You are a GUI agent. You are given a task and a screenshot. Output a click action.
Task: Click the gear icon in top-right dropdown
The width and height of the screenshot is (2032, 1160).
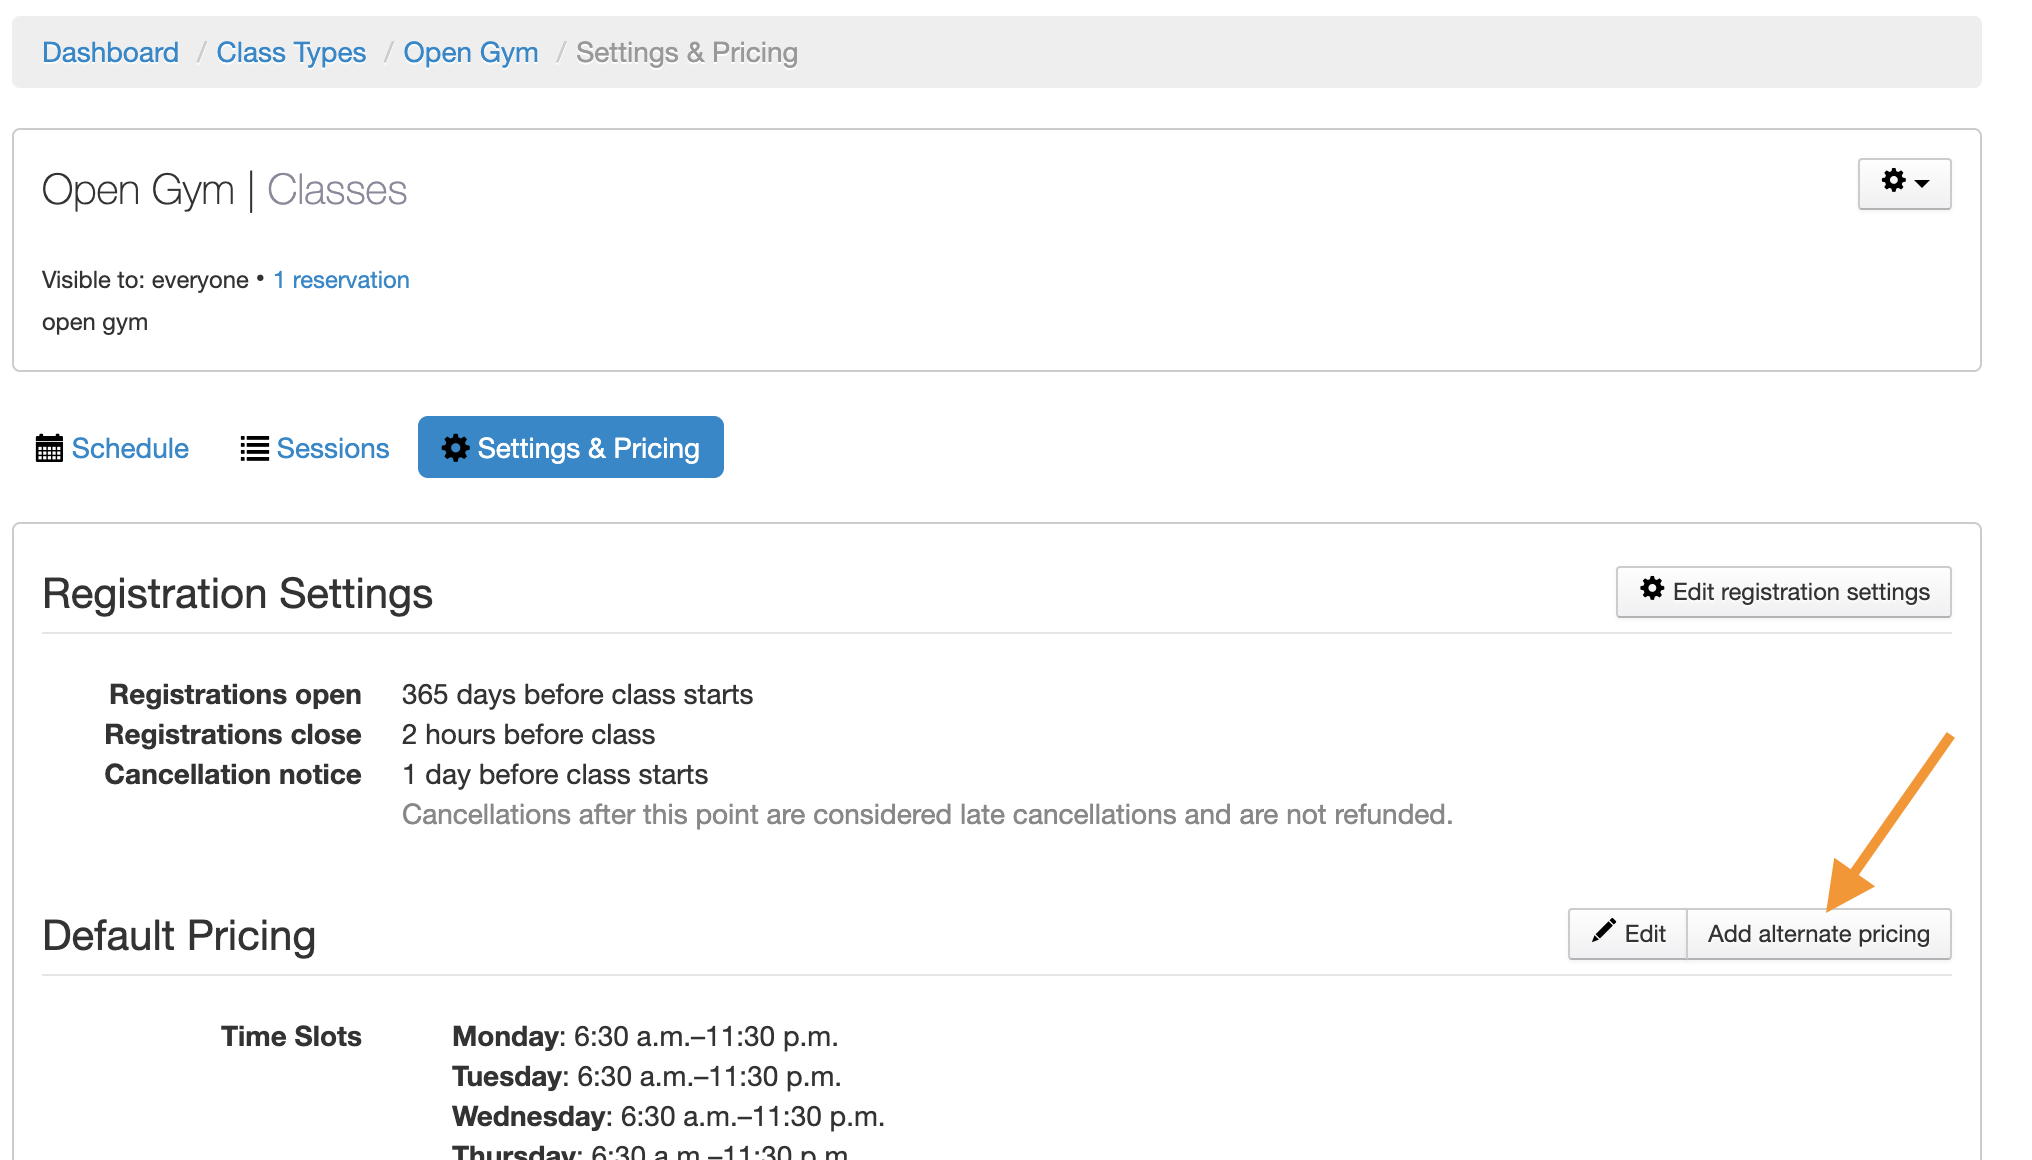coord(1893,181)
